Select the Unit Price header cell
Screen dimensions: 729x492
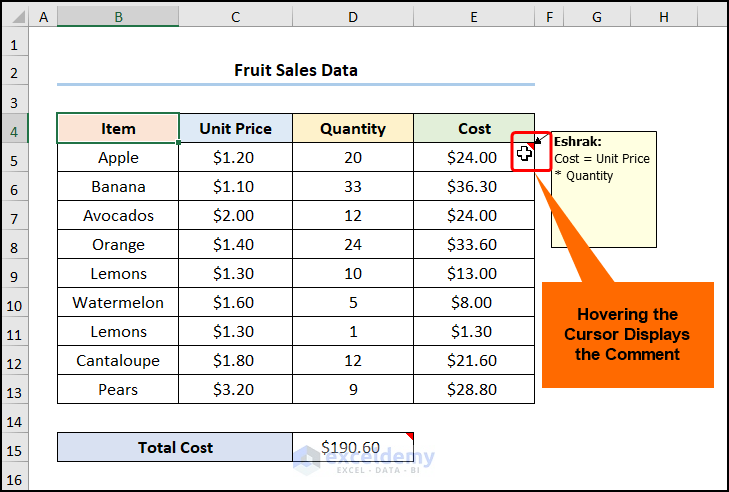click(x=236, y=128)
